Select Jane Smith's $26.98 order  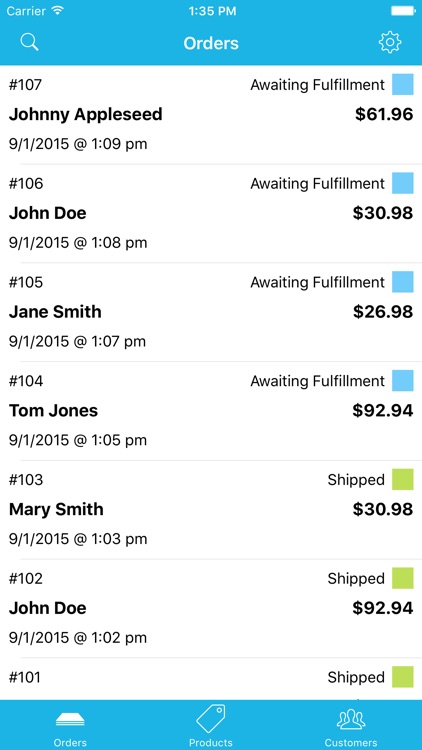tap(211, 312)
